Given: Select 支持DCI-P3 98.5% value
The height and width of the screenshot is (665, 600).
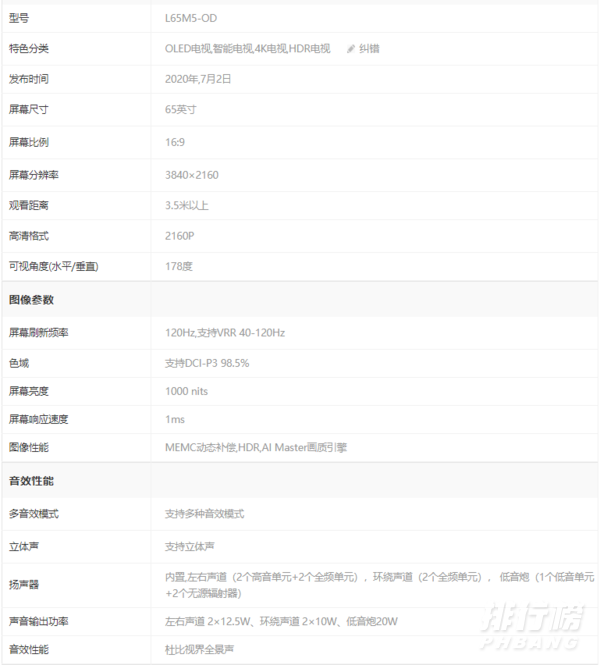Looking at the screenshot, I should pos(207,363).
